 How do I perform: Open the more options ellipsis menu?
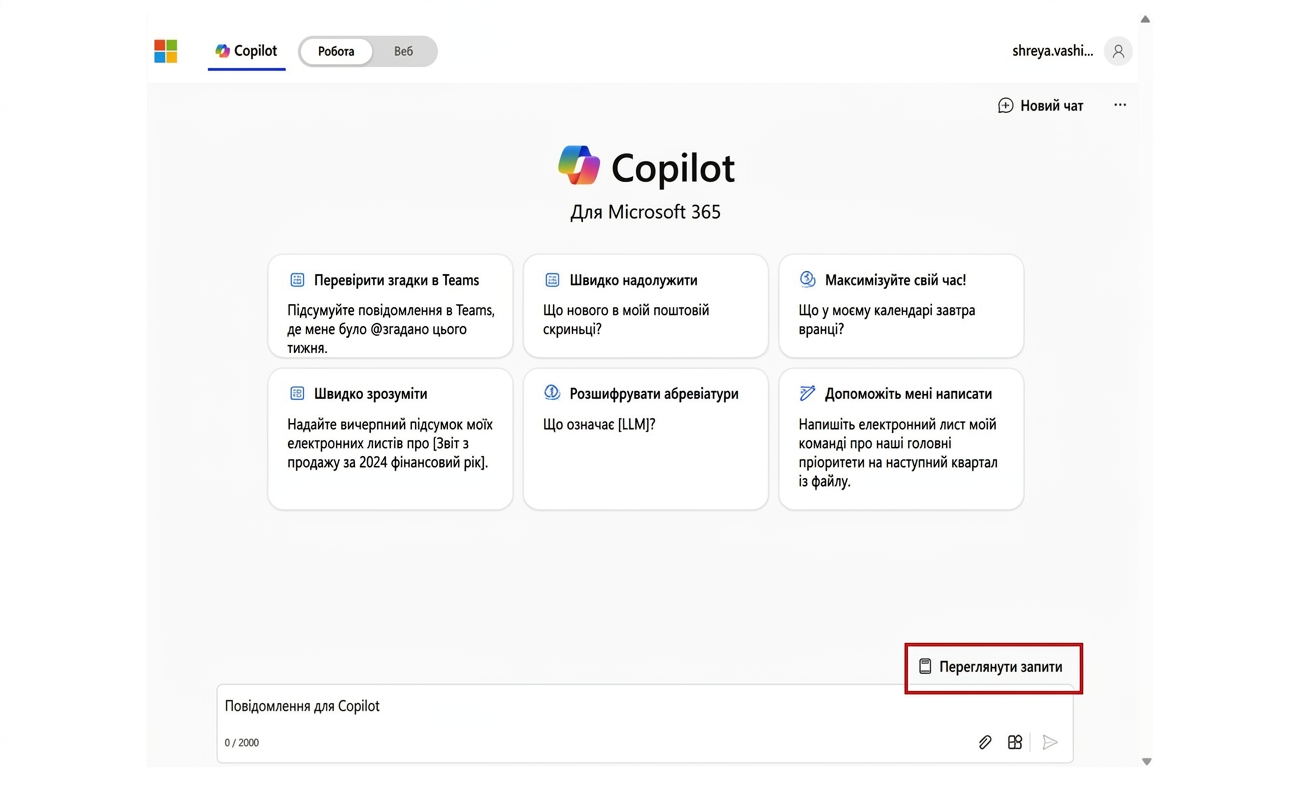click(1120, 105)
